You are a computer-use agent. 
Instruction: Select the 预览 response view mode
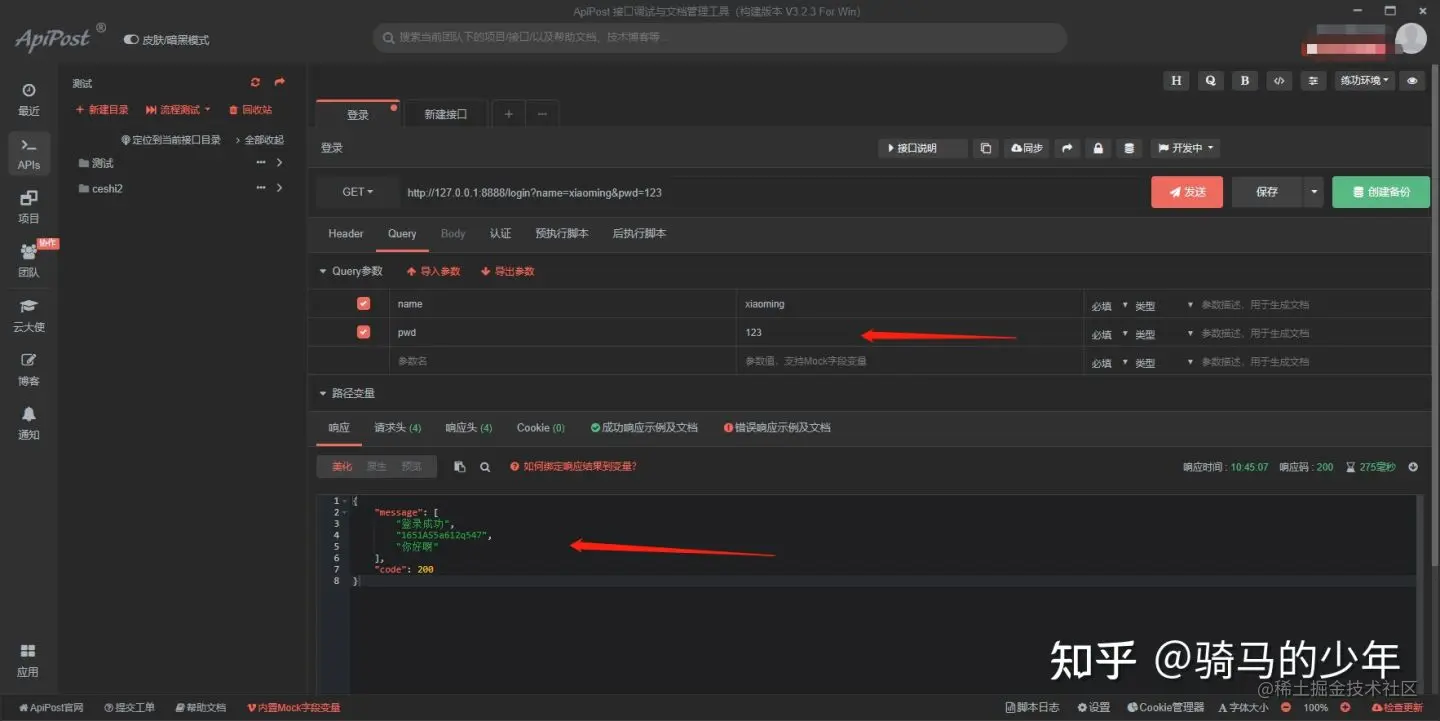click(411, 467)
